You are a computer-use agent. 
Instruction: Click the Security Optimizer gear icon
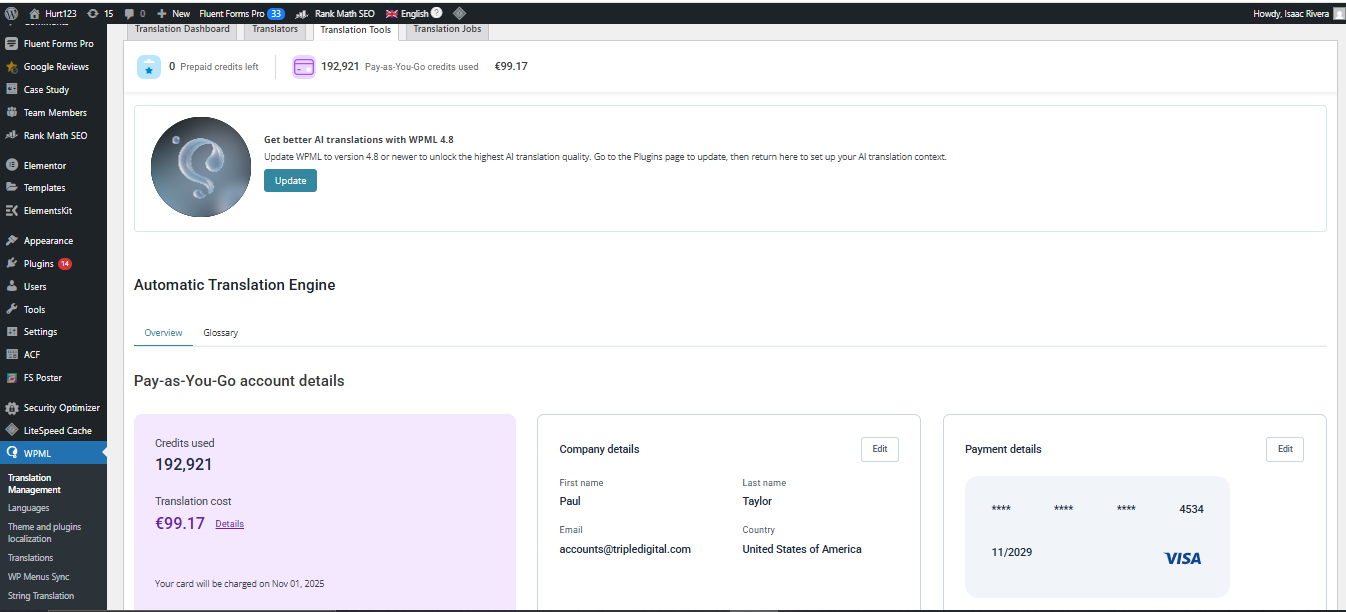coord(12,408)
